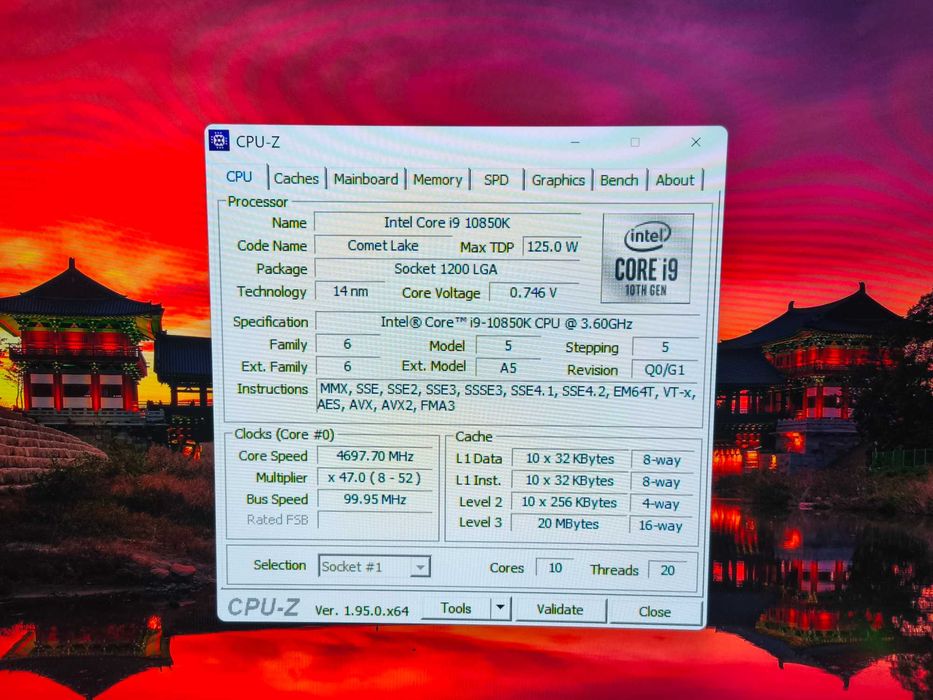Show the About tab

point(675,180)
